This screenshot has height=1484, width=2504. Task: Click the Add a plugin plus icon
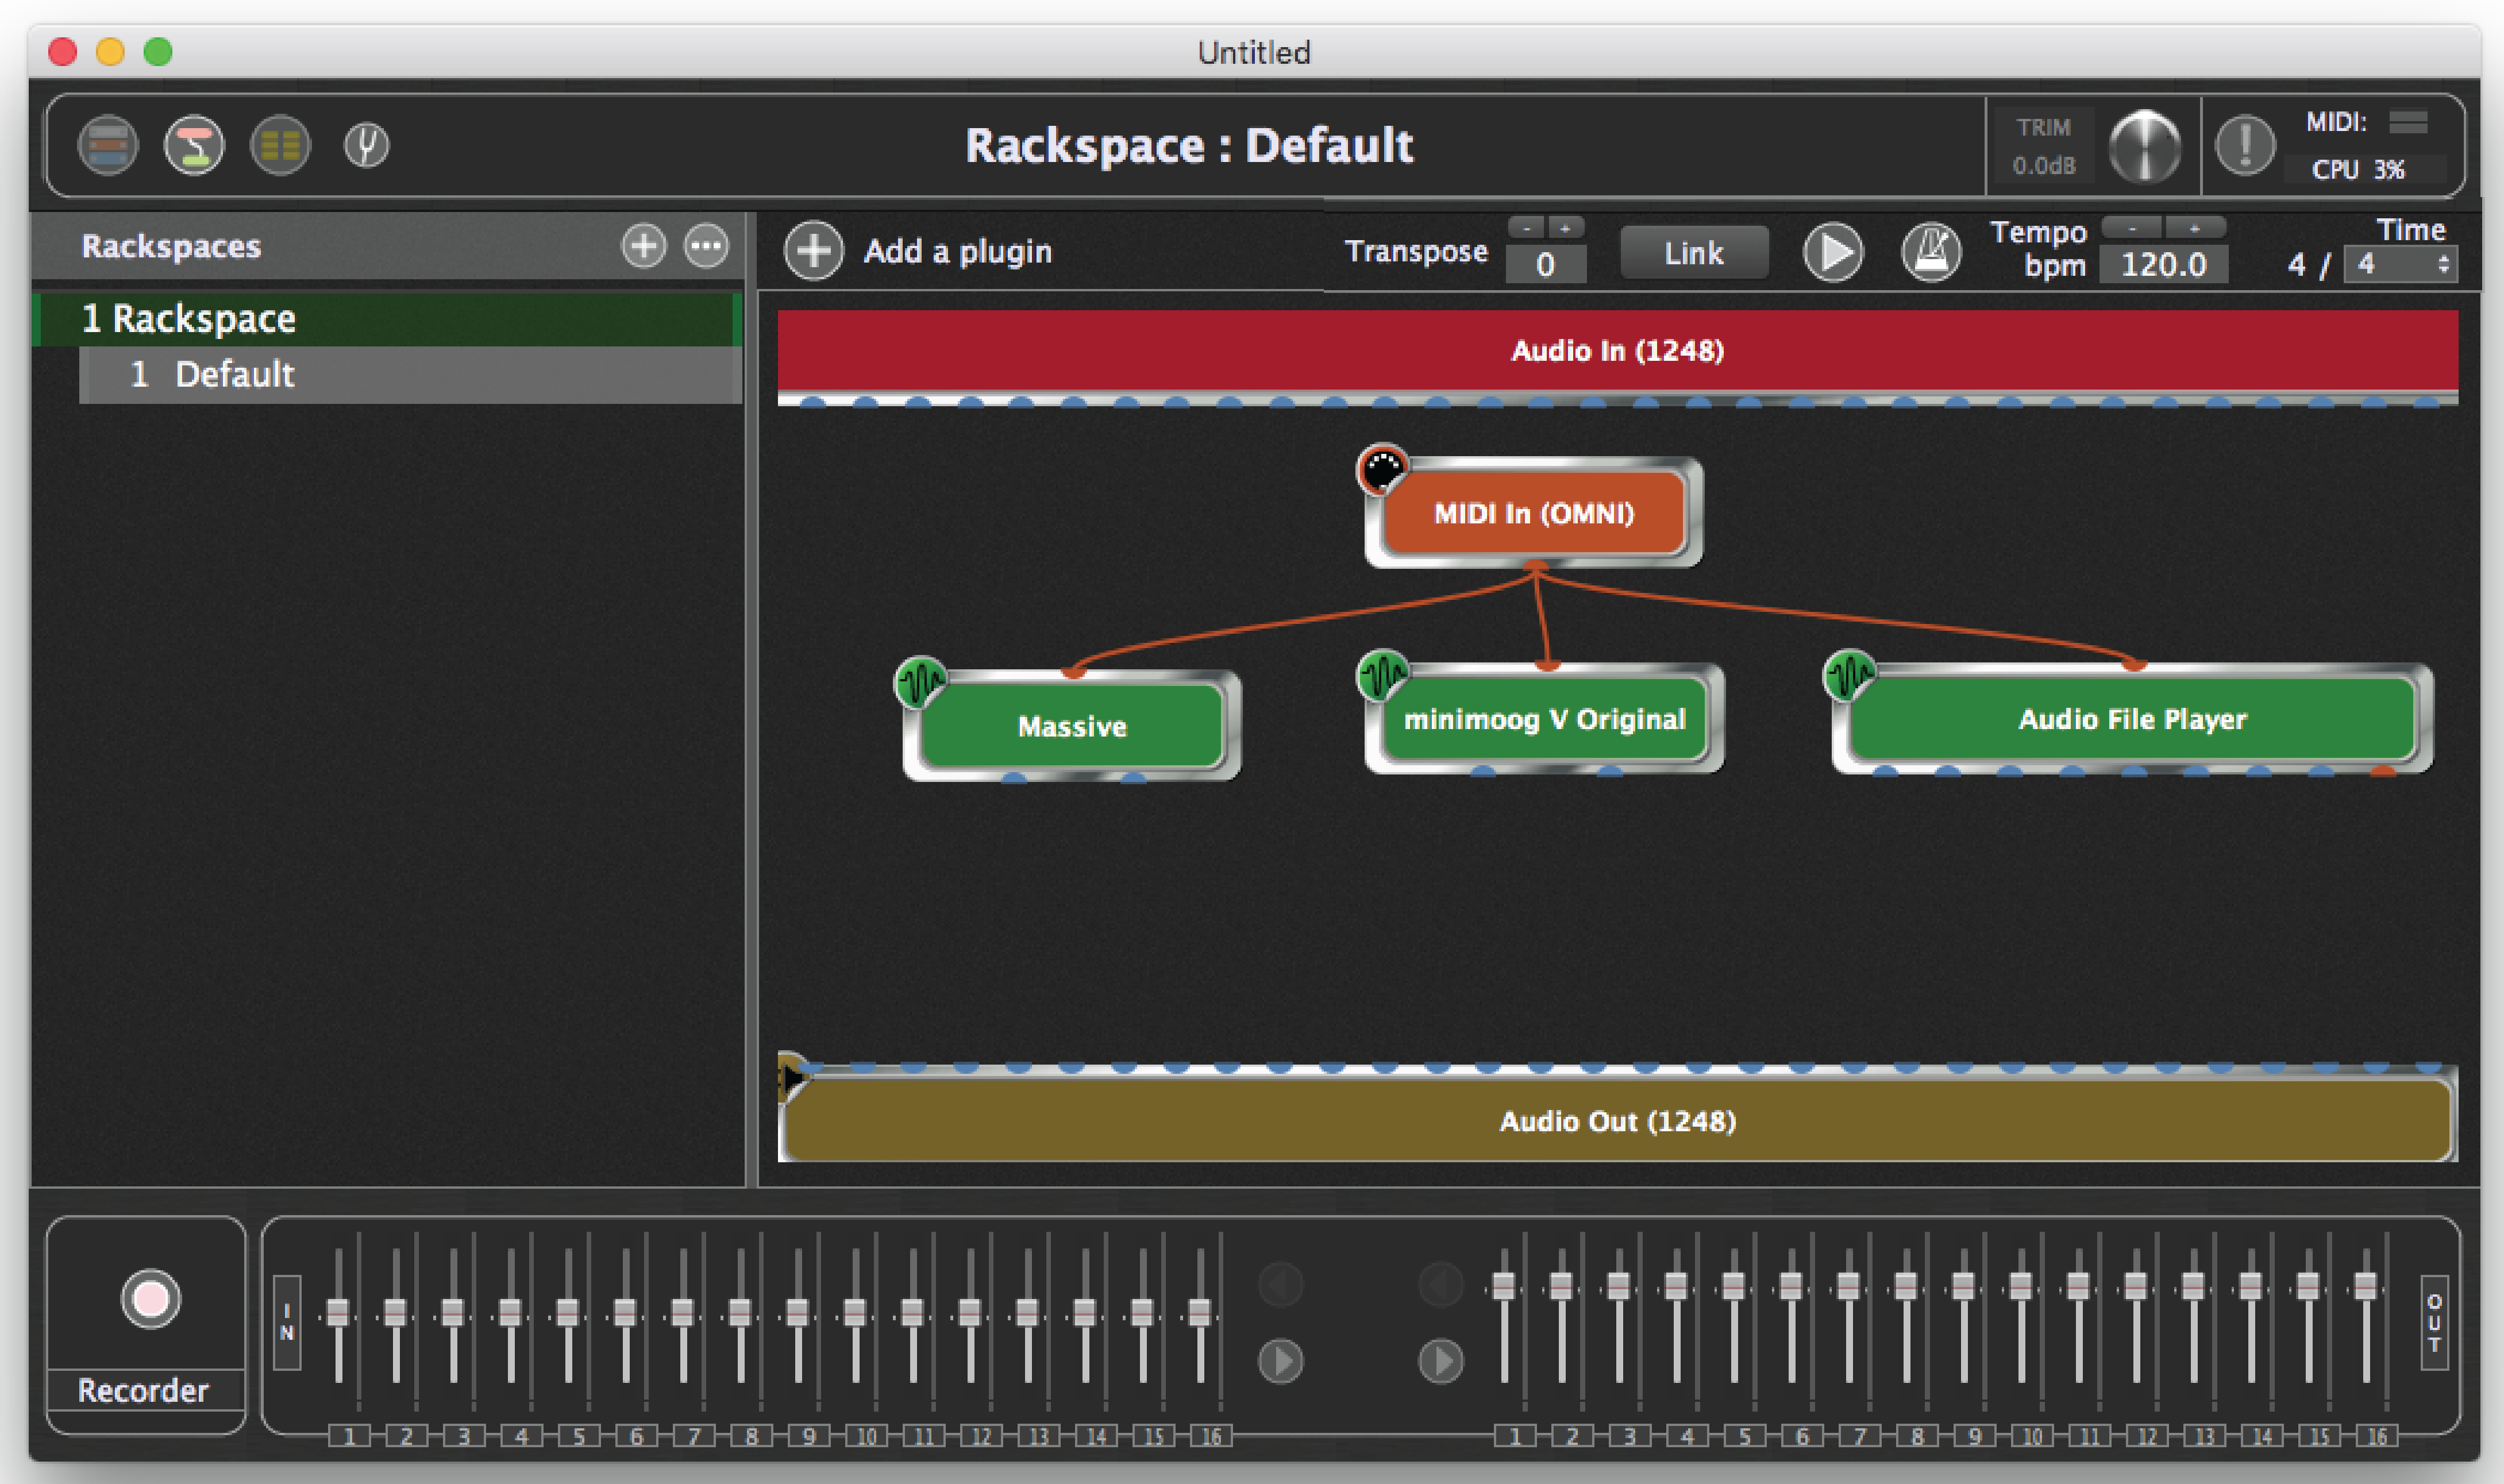click(813, 251)
